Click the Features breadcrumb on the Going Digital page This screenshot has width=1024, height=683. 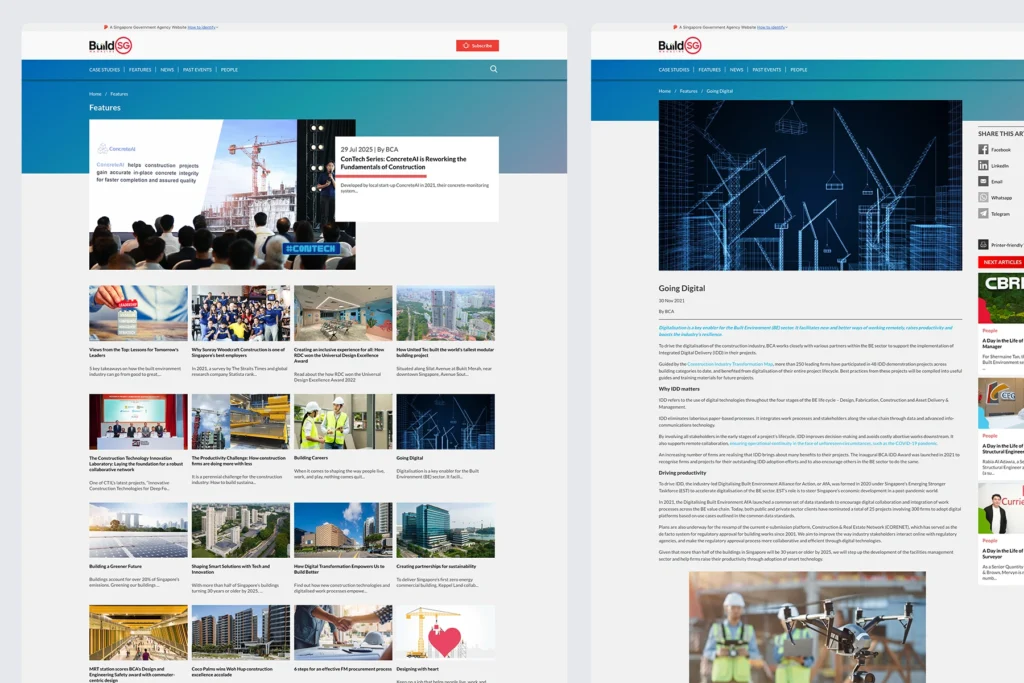tap(689, 91)
